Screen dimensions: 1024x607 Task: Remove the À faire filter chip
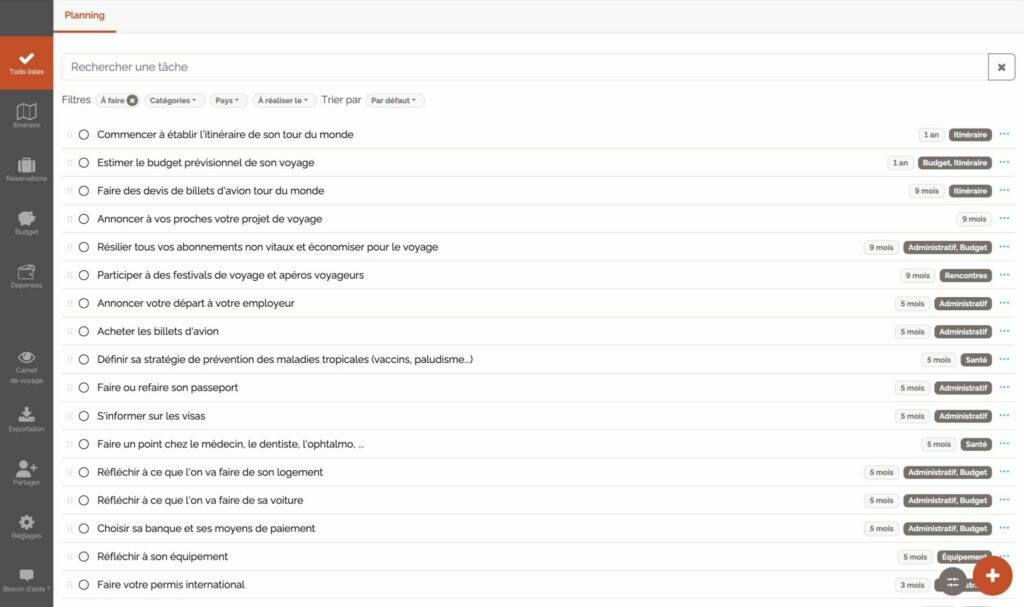132,101
